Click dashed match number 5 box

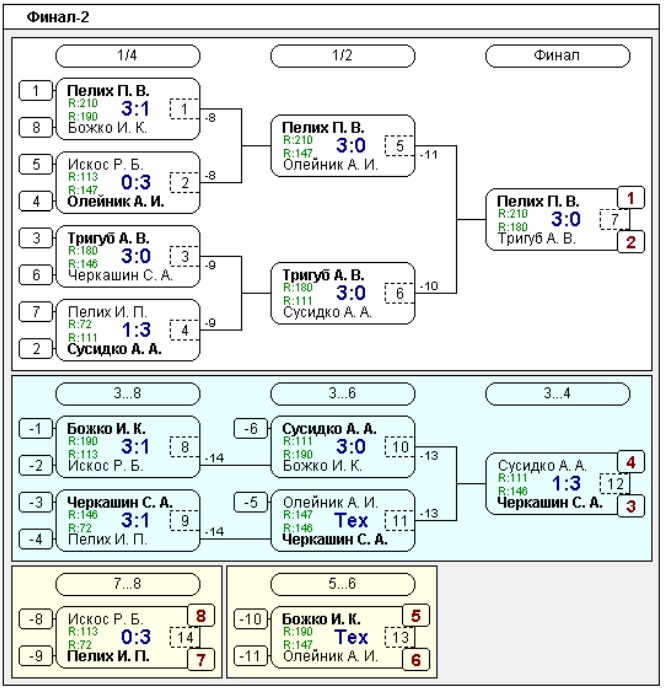point(399,145)
